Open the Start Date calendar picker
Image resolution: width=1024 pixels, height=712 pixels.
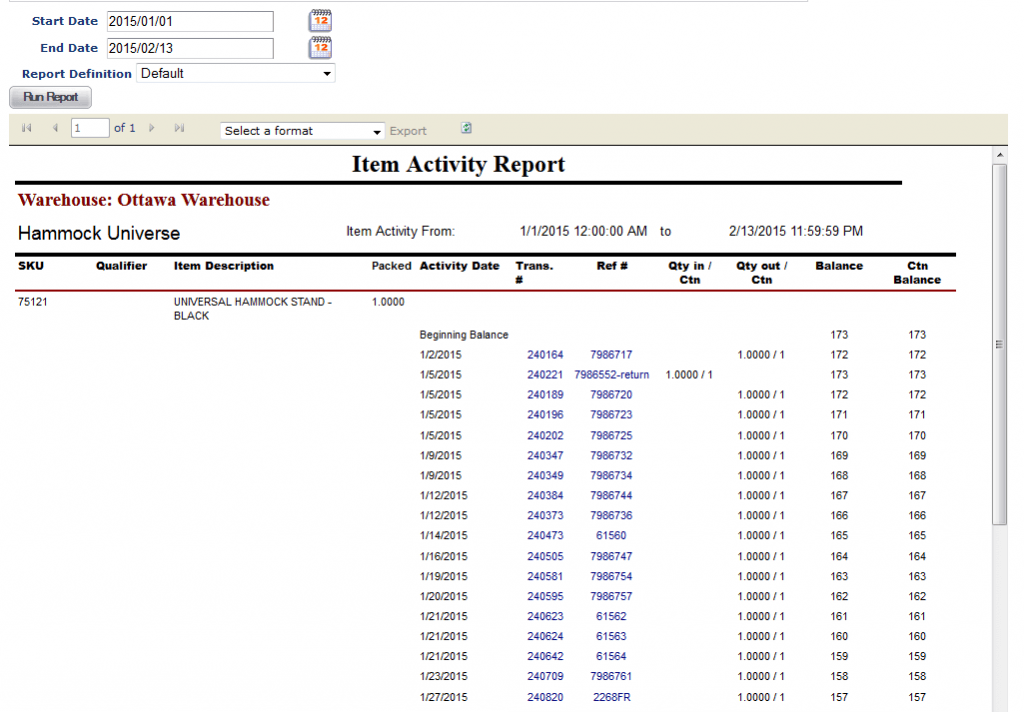(x=320, y=20)
